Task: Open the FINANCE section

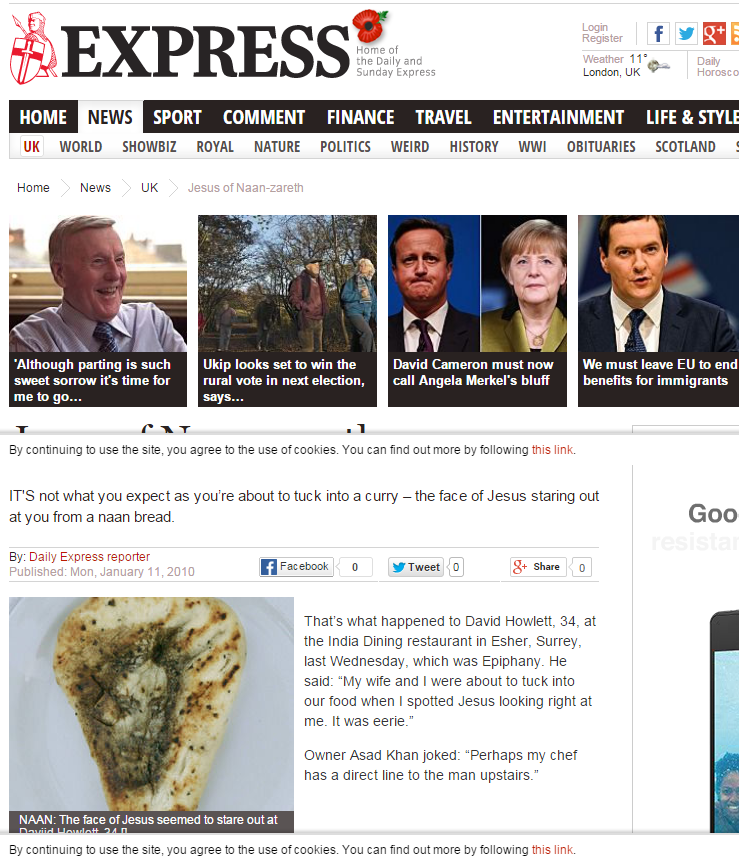Action: (360, 117)
